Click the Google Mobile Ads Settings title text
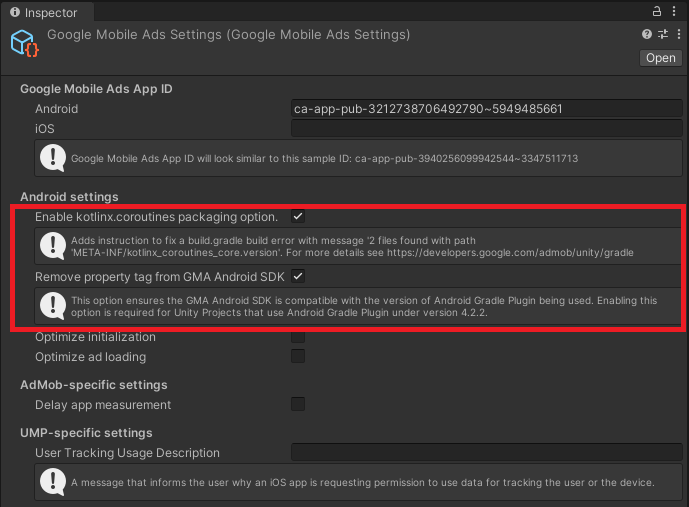 point(228,35)
